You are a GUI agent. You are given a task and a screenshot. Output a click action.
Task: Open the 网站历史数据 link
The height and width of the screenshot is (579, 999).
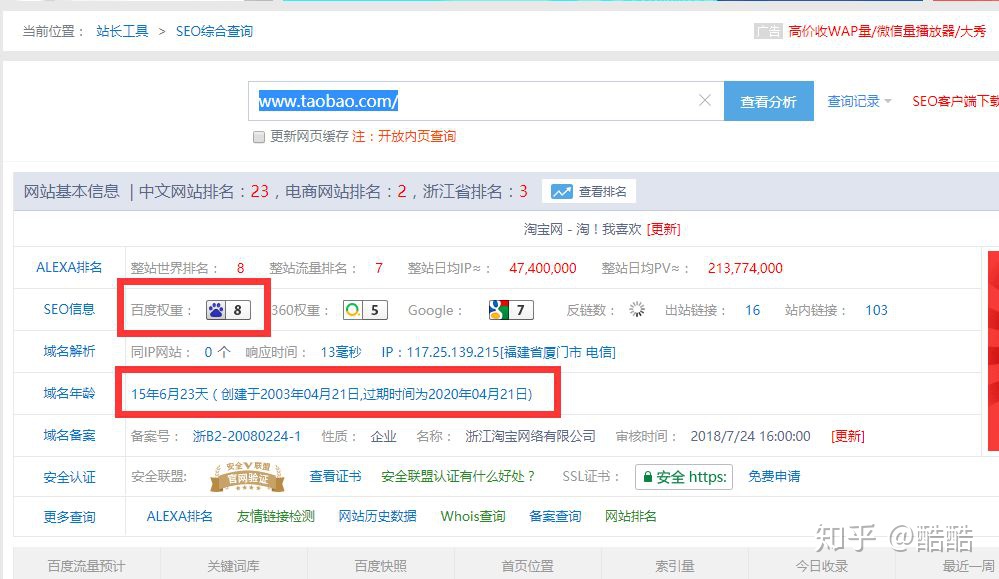[x=377, y=516]
